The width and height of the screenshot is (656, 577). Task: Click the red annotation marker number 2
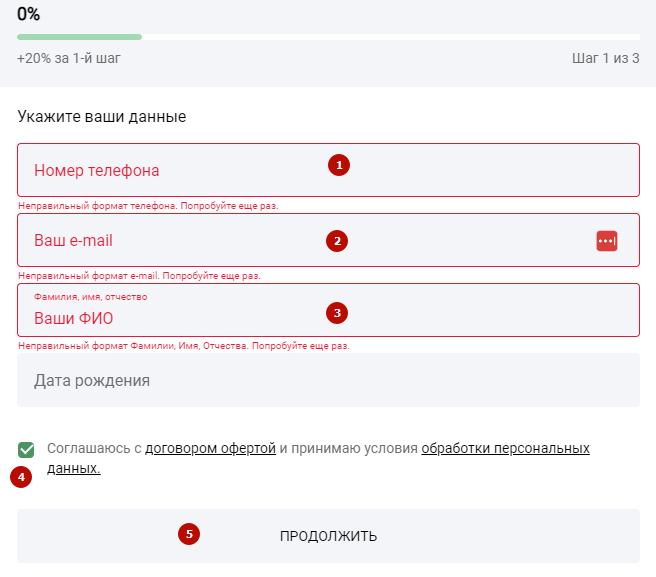coord(337,241)
